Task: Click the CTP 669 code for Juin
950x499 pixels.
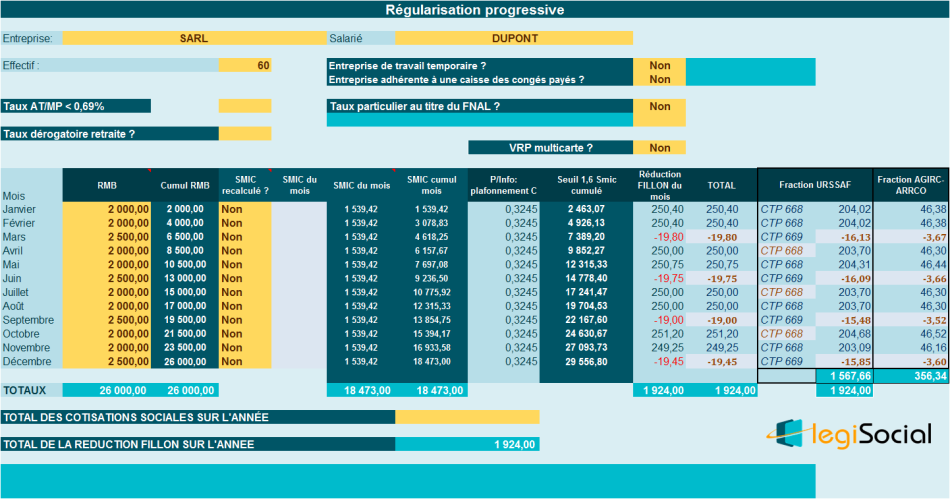Action: (782, 278)
